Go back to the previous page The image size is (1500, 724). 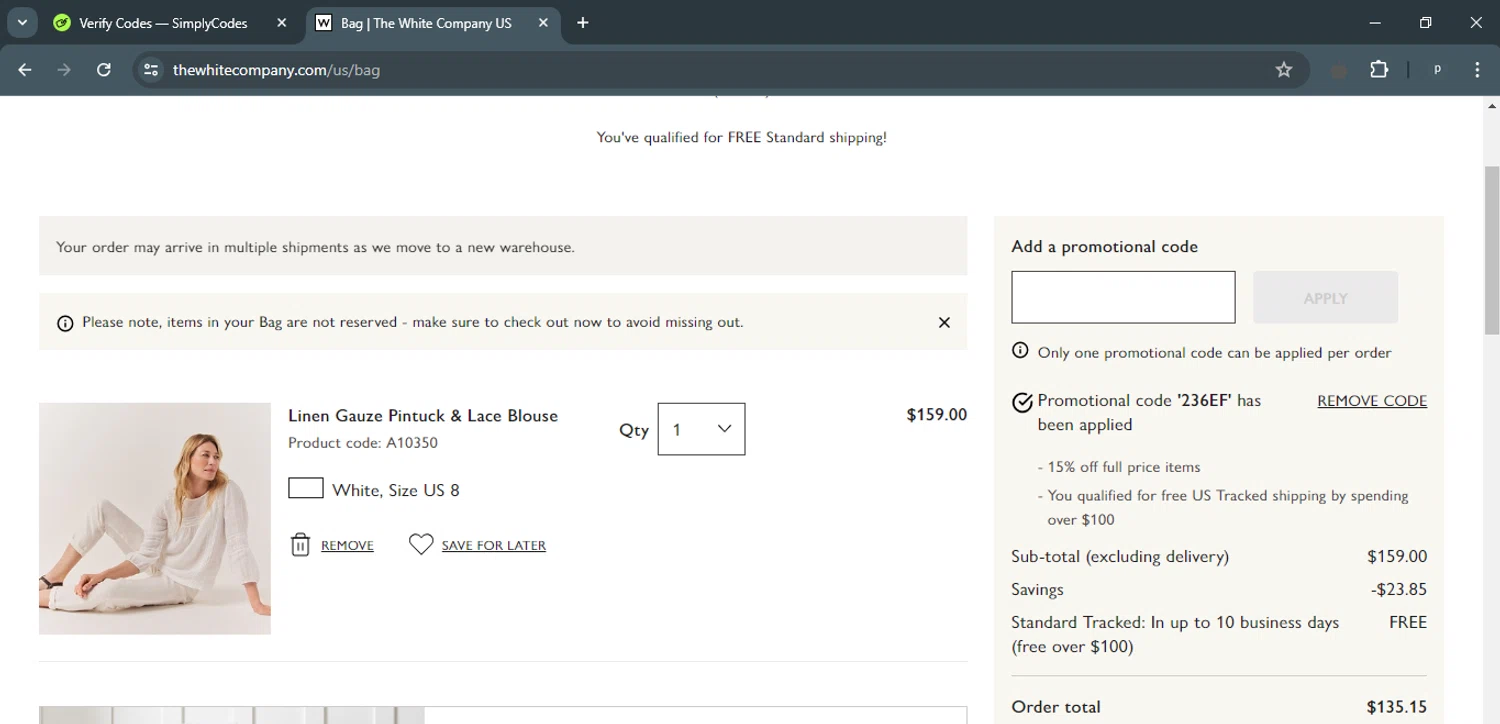tap(25, 70)
